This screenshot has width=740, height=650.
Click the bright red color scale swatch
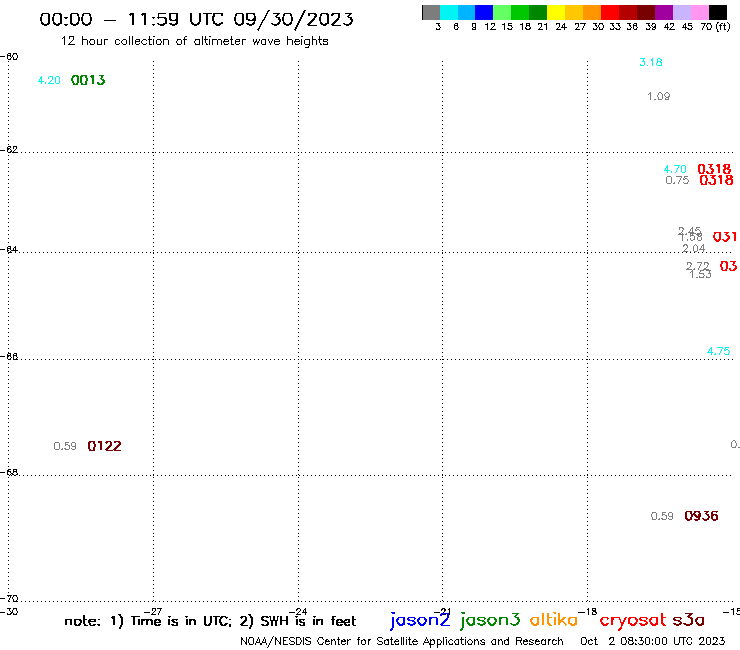pyautogui.click(x=610, y=12)
